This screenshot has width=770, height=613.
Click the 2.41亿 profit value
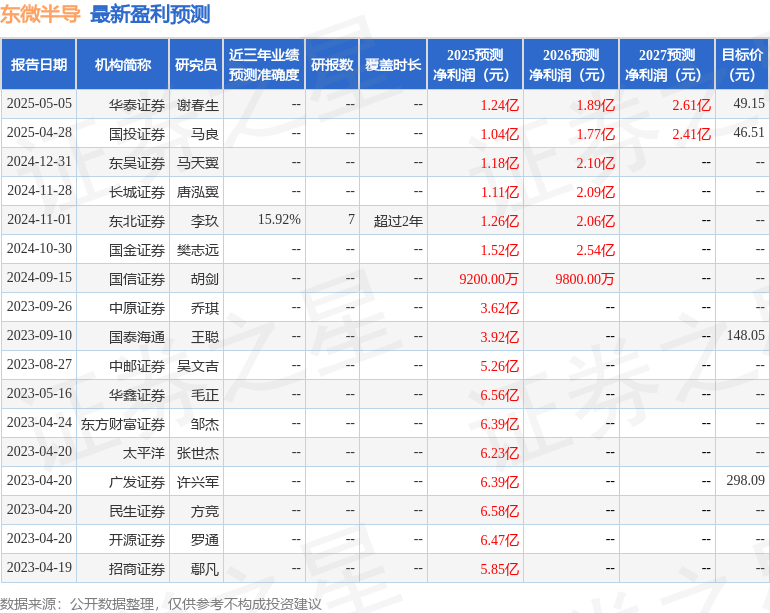coord(691,134)
